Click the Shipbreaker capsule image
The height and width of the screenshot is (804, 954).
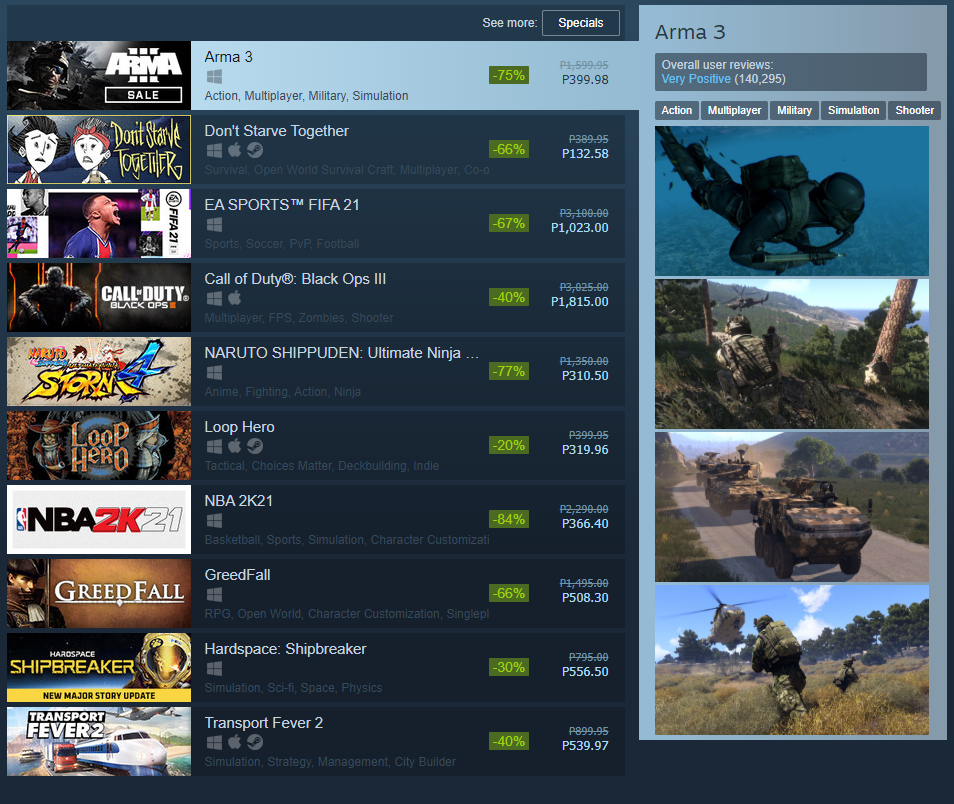[x=99, y=668]
